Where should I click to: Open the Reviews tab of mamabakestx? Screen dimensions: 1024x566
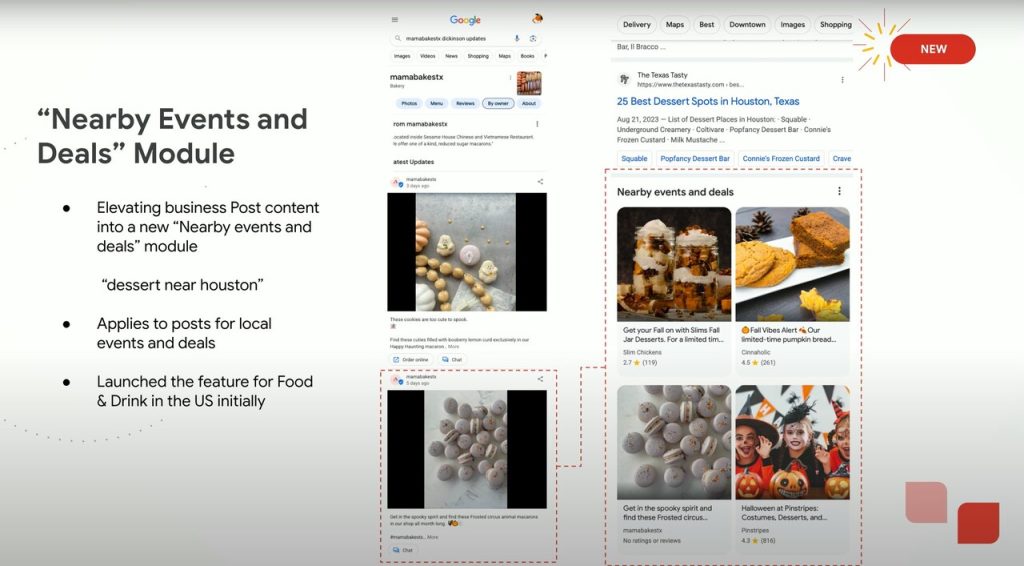(465, 103)
